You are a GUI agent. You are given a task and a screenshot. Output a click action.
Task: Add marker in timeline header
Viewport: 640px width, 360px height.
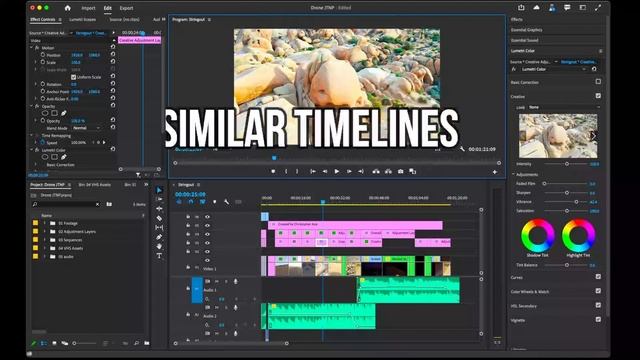(x=215, y=202)
